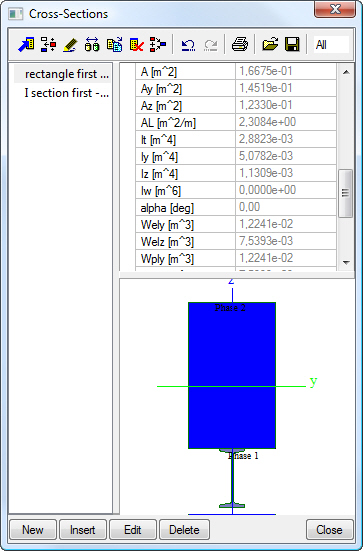
Task: Click the properties scrollbar up arrow
Action: pyautogui.click(x=346, y=72)
